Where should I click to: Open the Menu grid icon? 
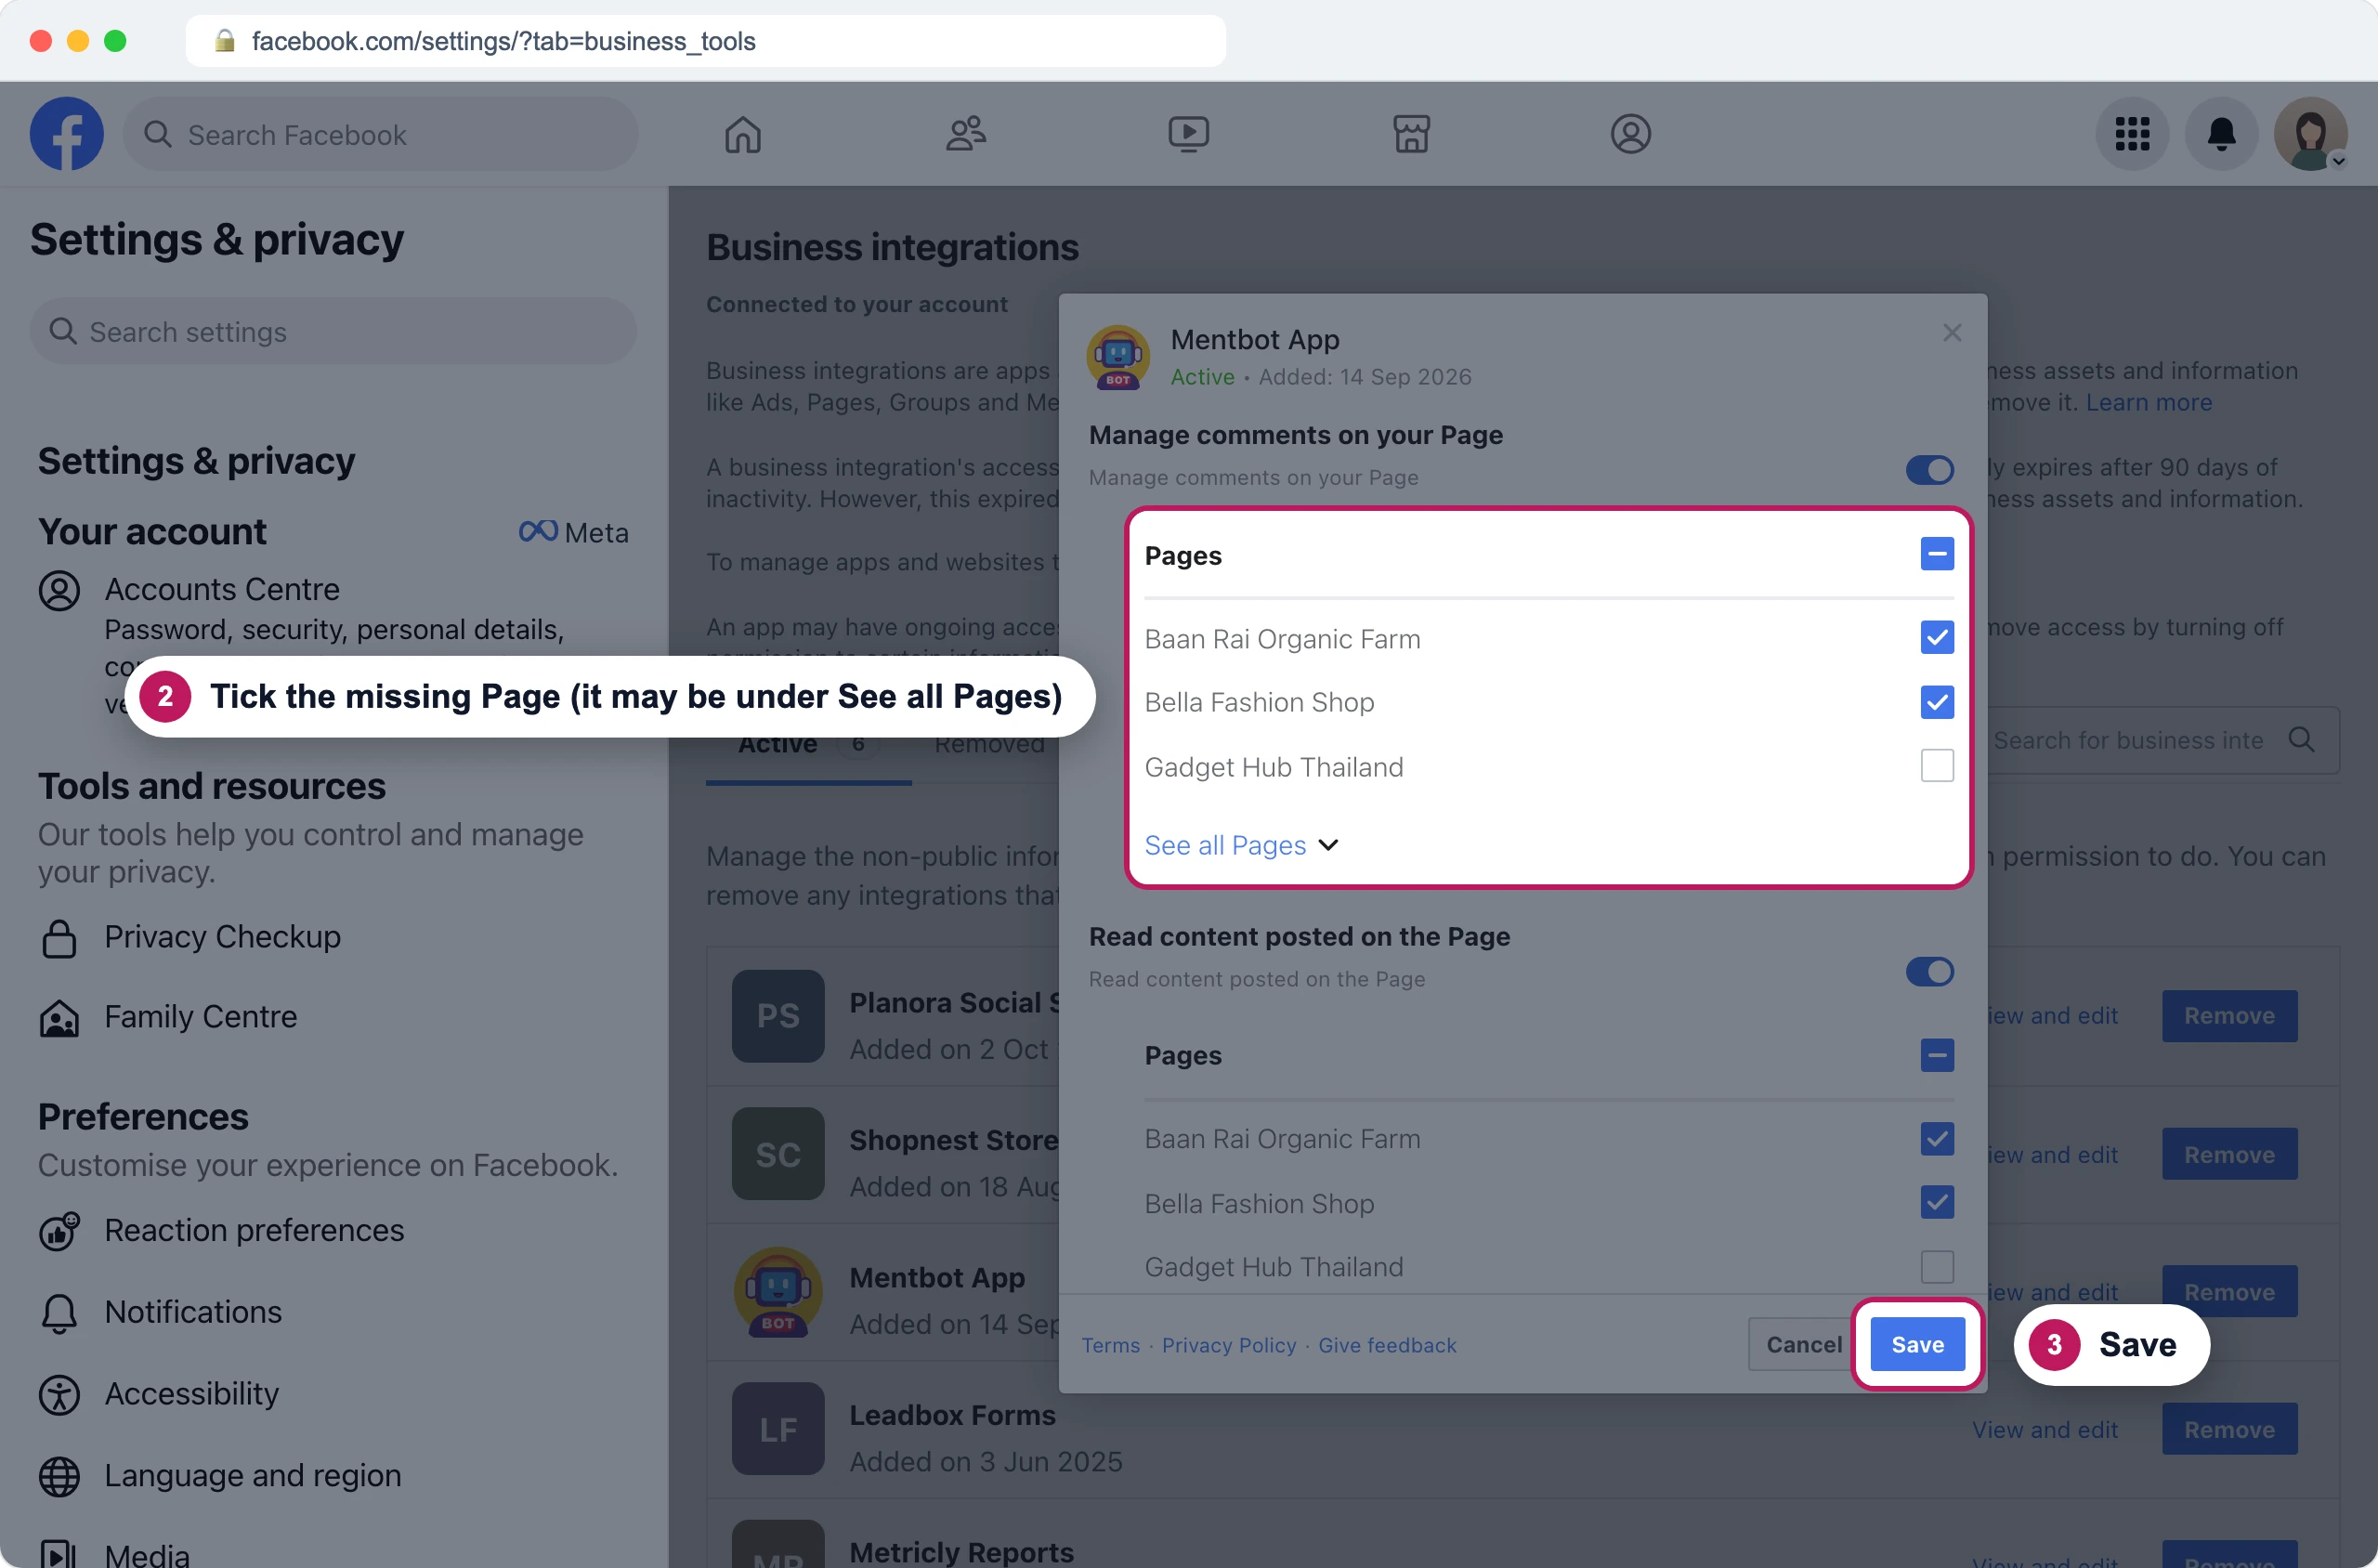tap(2132, 134)
